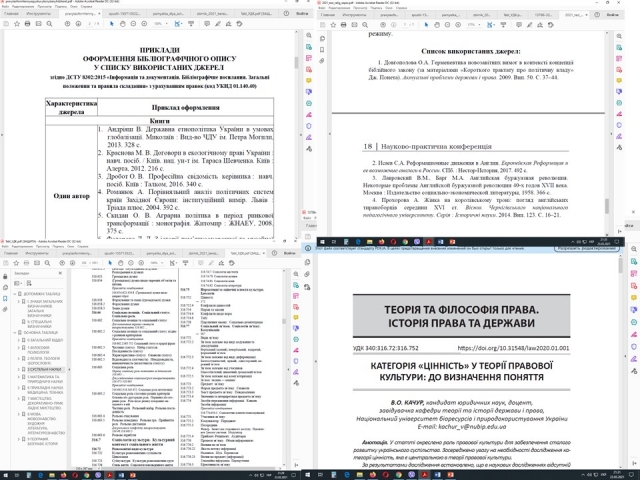Open Chrome from the bottom-left taskbar
Image resolution: width=640 pixels, height=480 pixels.
[87, 476]
